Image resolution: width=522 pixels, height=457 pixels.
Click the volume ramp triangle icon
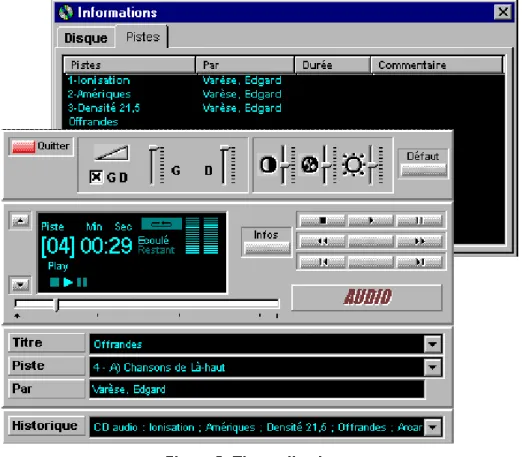pyautogui.click(x=111, y=152)
